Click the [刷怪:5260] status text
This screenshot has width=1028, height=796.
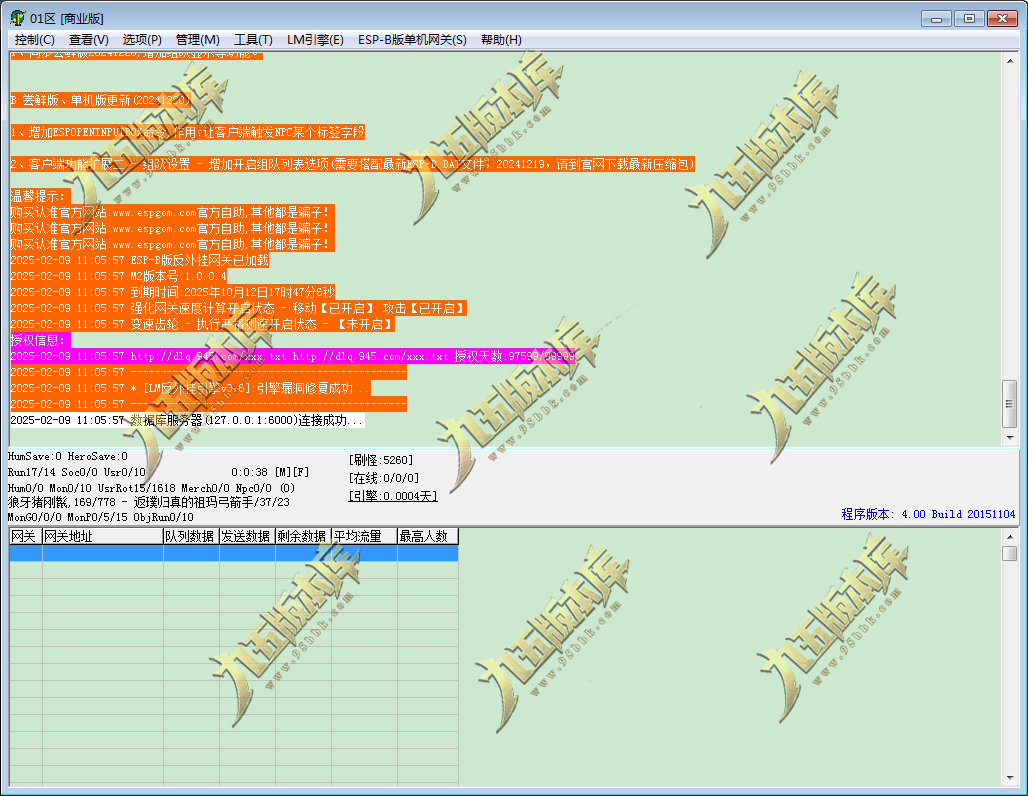tap(381, 460)
